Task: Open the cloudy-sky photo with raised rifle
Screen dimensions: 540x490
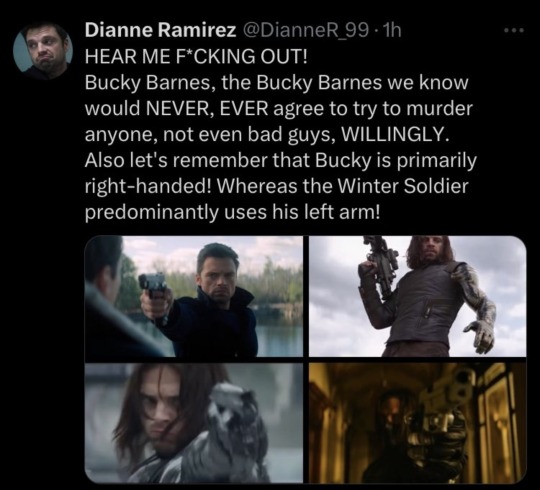Action: (x=417, y=296)
